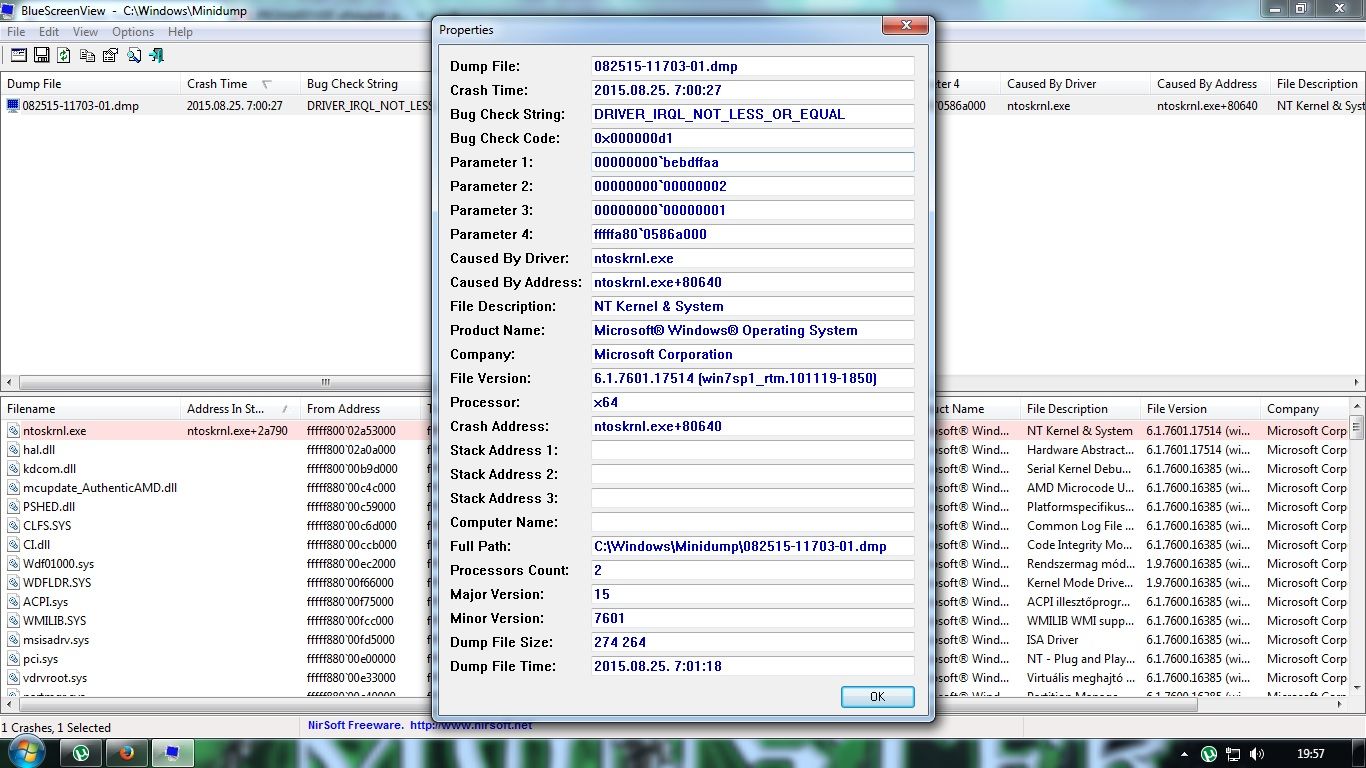This screenshot has height=768, width=1366.
Task: Click the empty Stack Address 1 field
Action: point(753,450)
